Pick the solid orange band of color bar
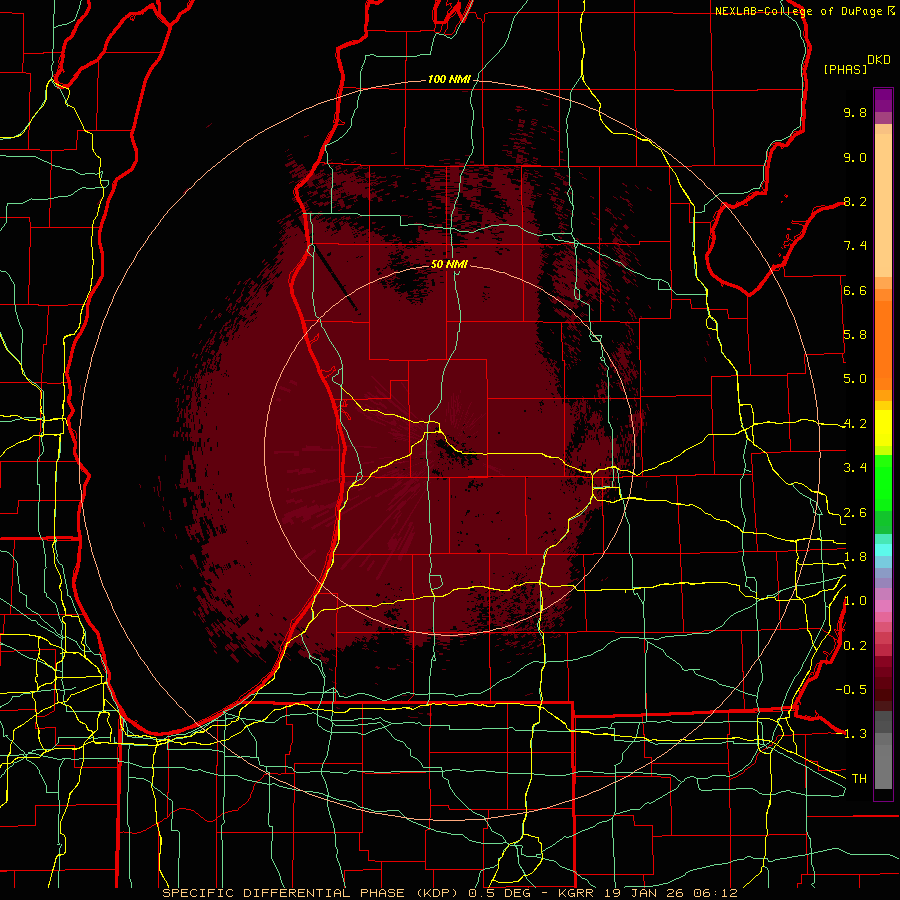This screenshot has height=900, width=900. pos(883,345)
